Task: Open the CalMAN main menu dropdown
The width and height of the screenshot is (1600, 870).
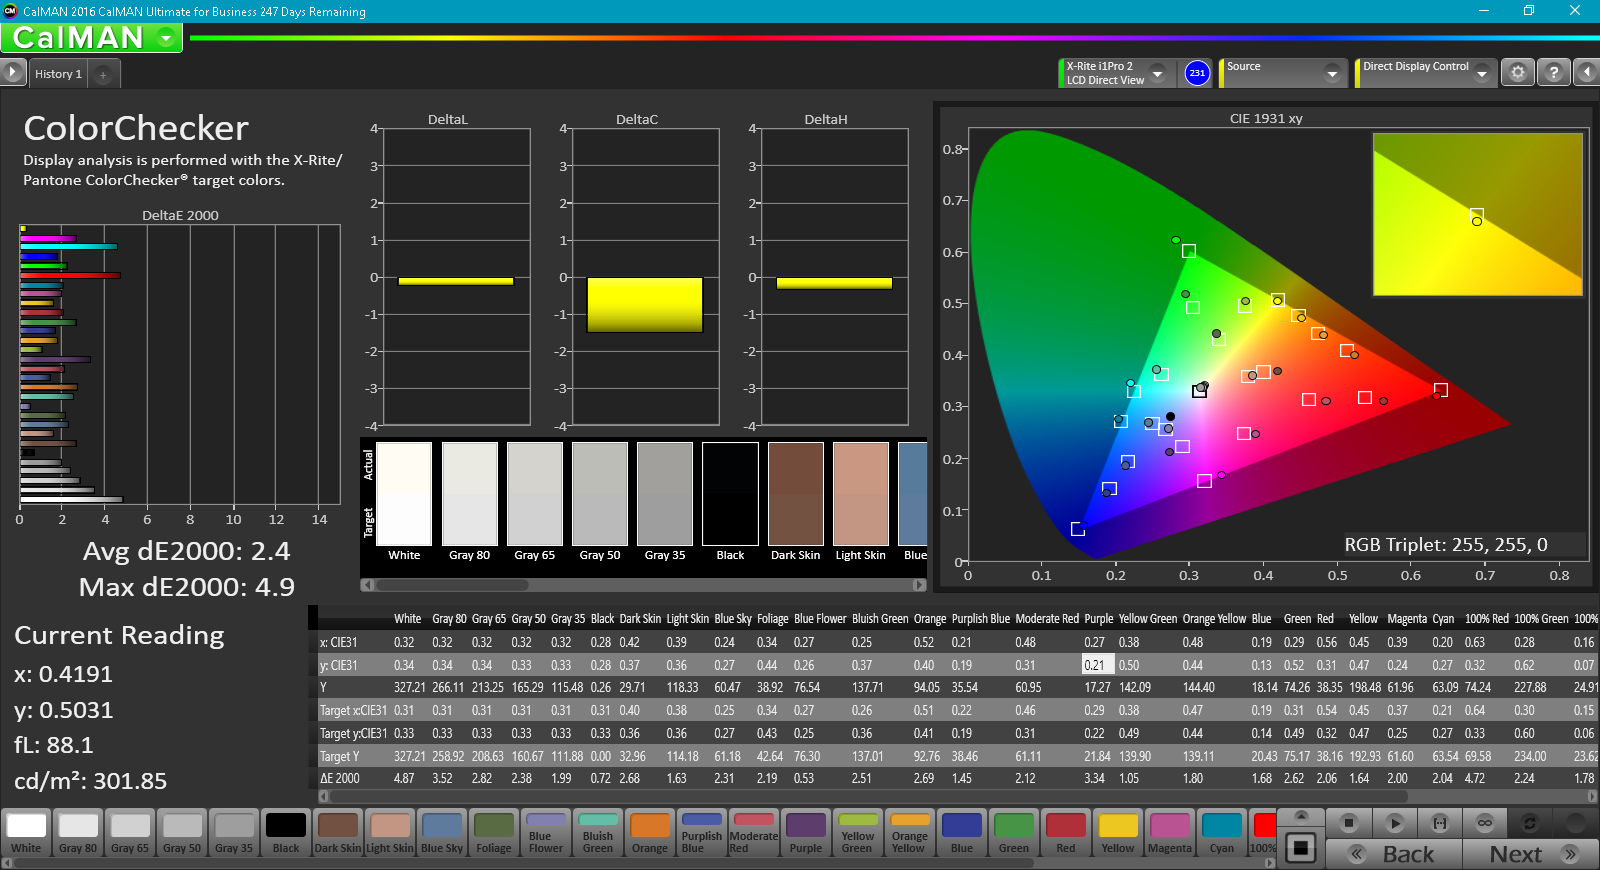Action: tap(166, 38)
